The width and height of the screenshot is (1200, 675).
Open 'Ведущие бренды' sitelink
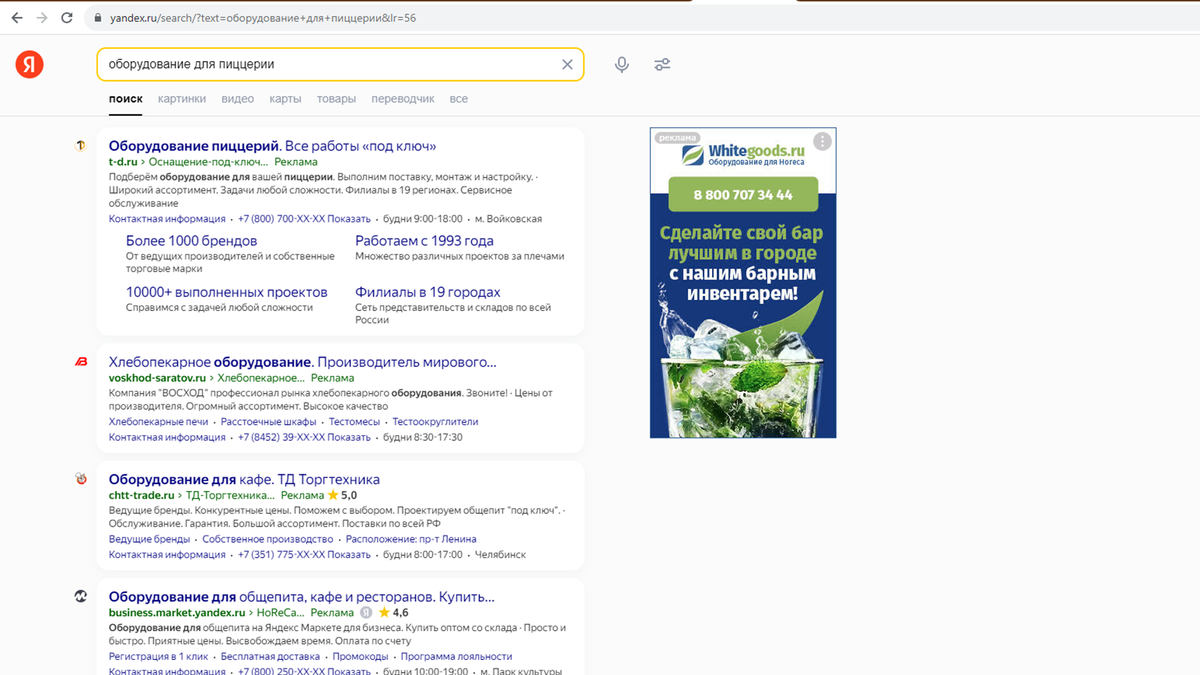150,539
